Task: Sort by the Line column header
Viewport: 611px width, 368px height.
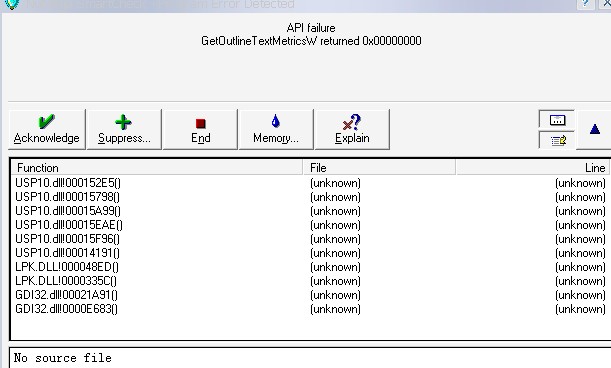Action: click(x=533, y=168)
